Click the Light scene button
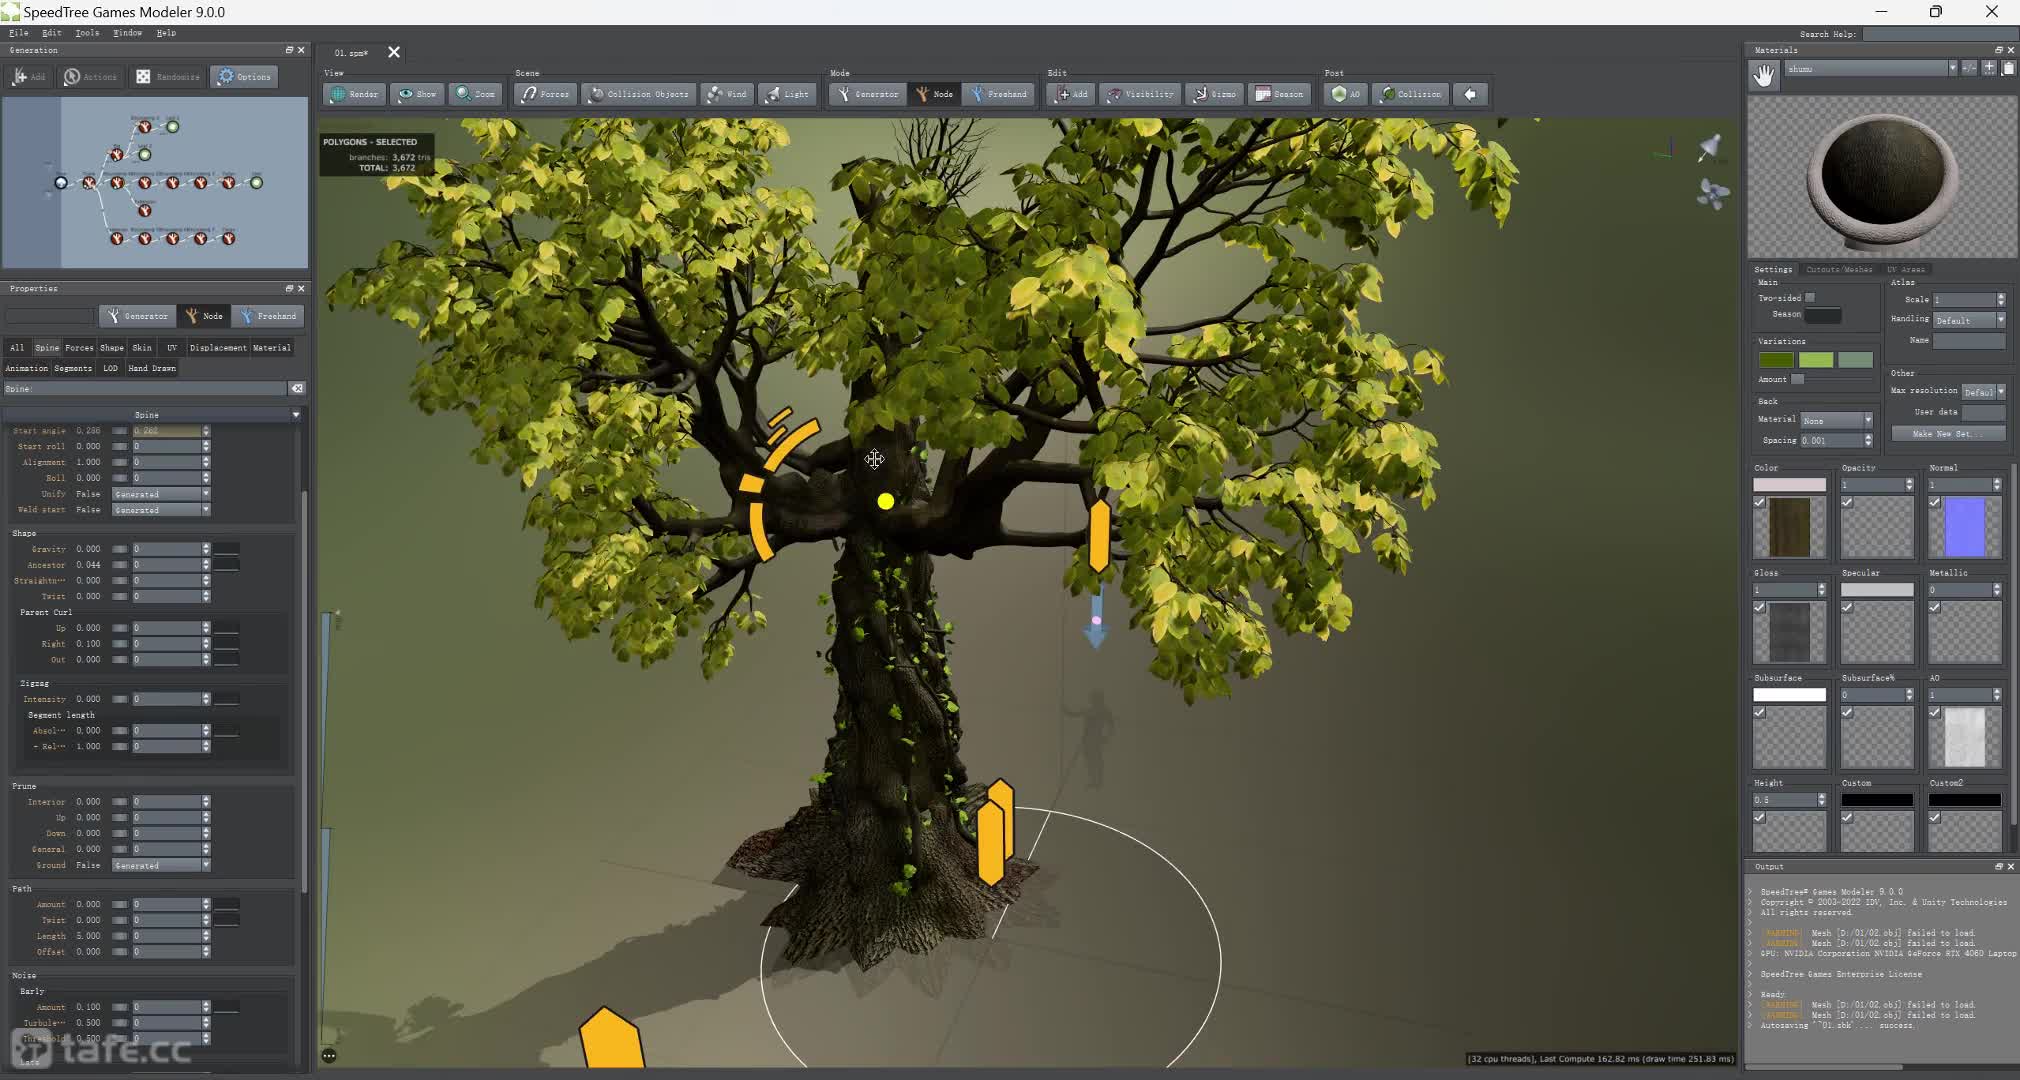 tap(787, 94)
